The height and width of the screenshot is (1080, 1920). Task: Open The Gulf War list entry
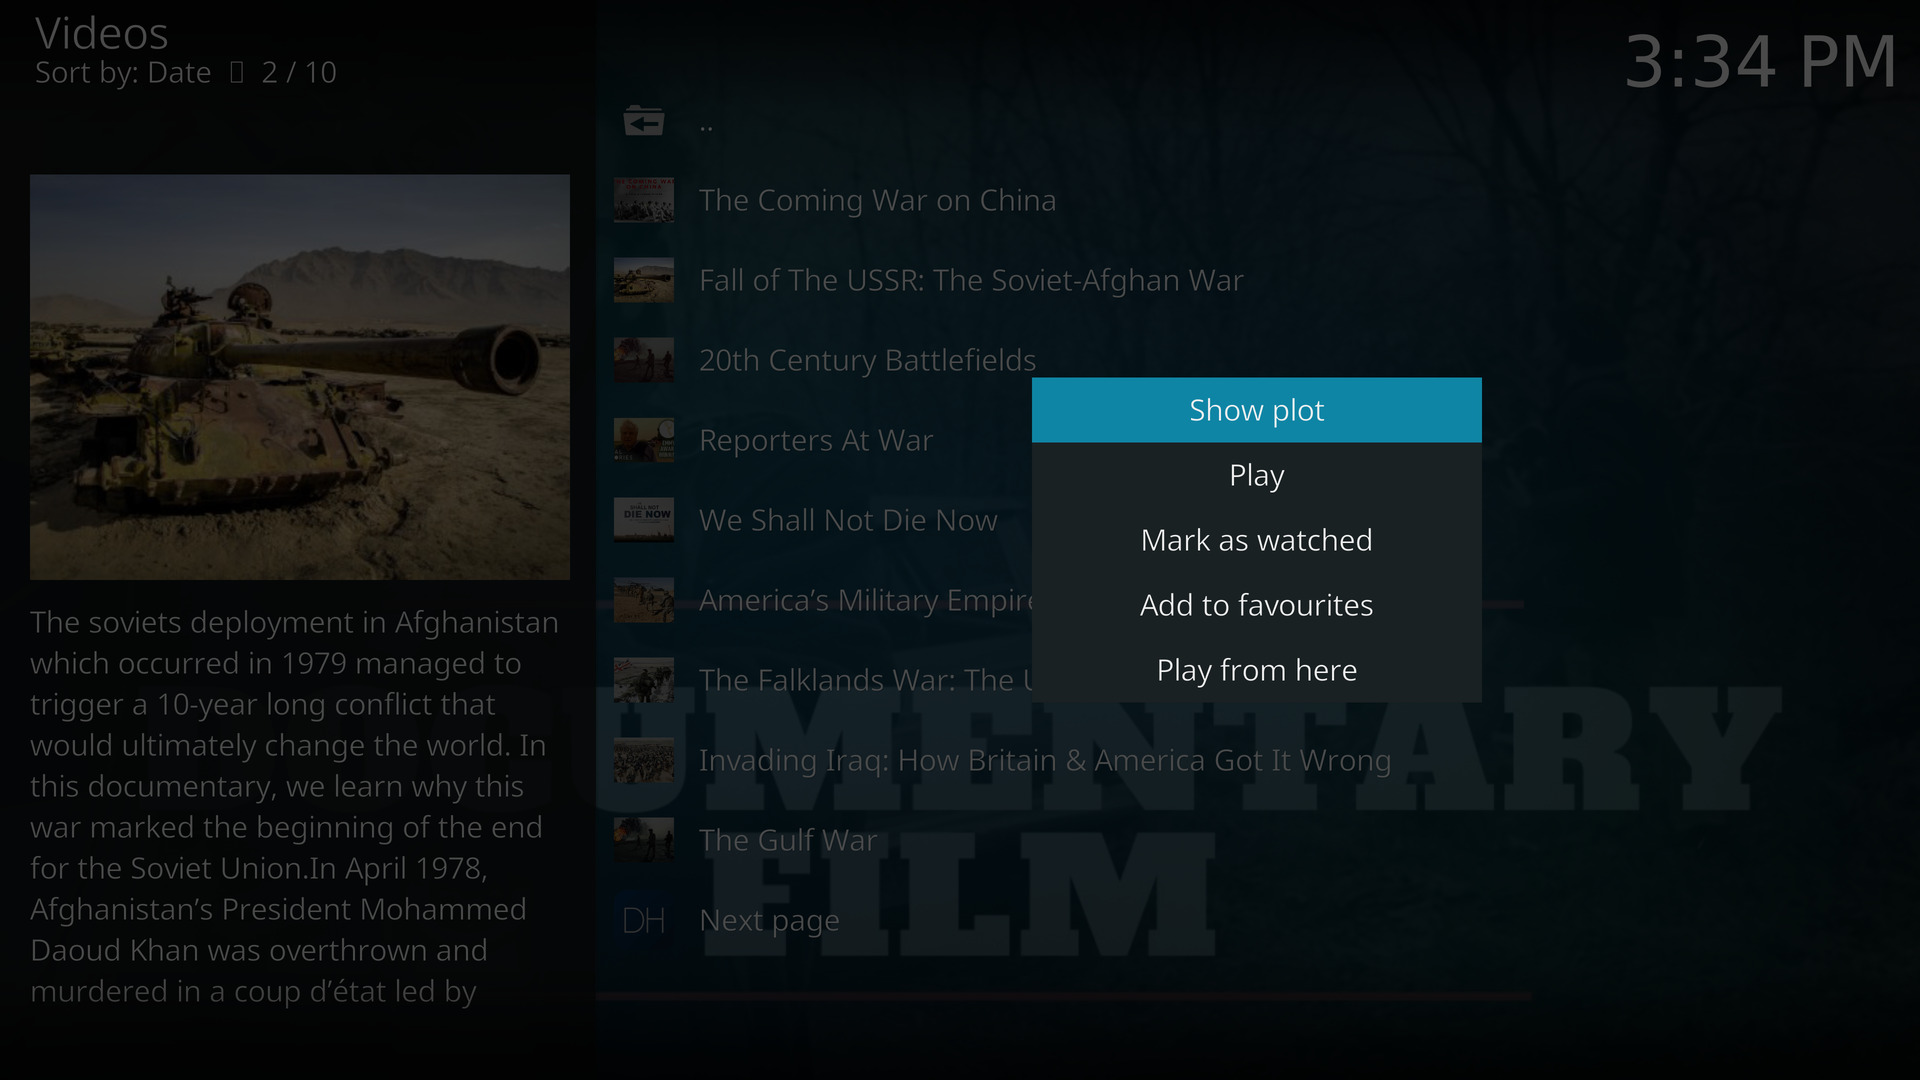click(x=788, y=840)
